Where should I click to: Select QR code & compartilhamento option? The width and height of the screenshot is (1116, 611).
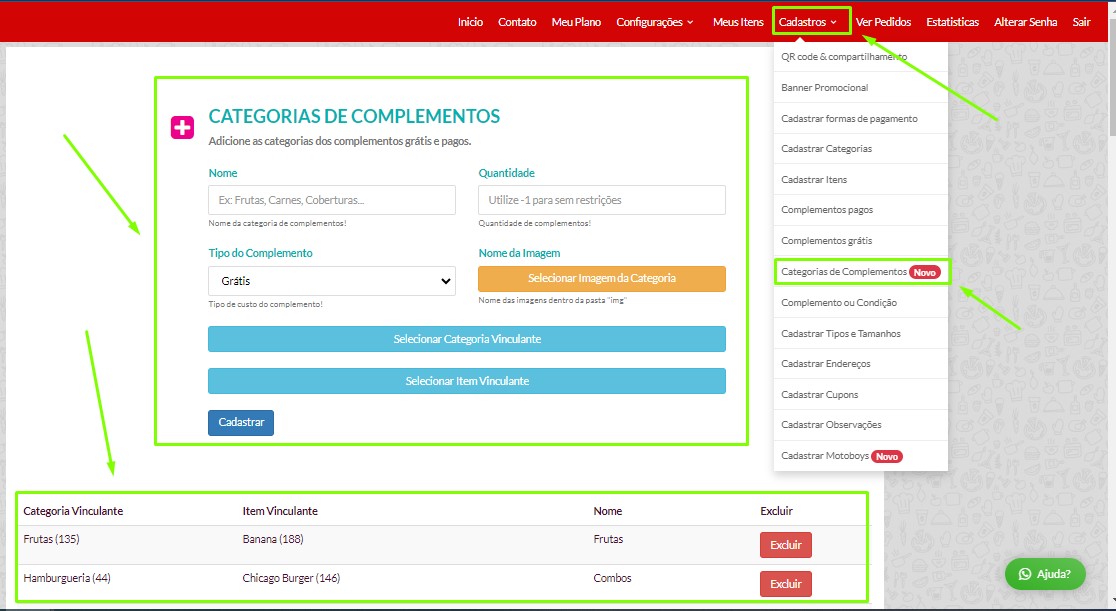pos(844,57)
